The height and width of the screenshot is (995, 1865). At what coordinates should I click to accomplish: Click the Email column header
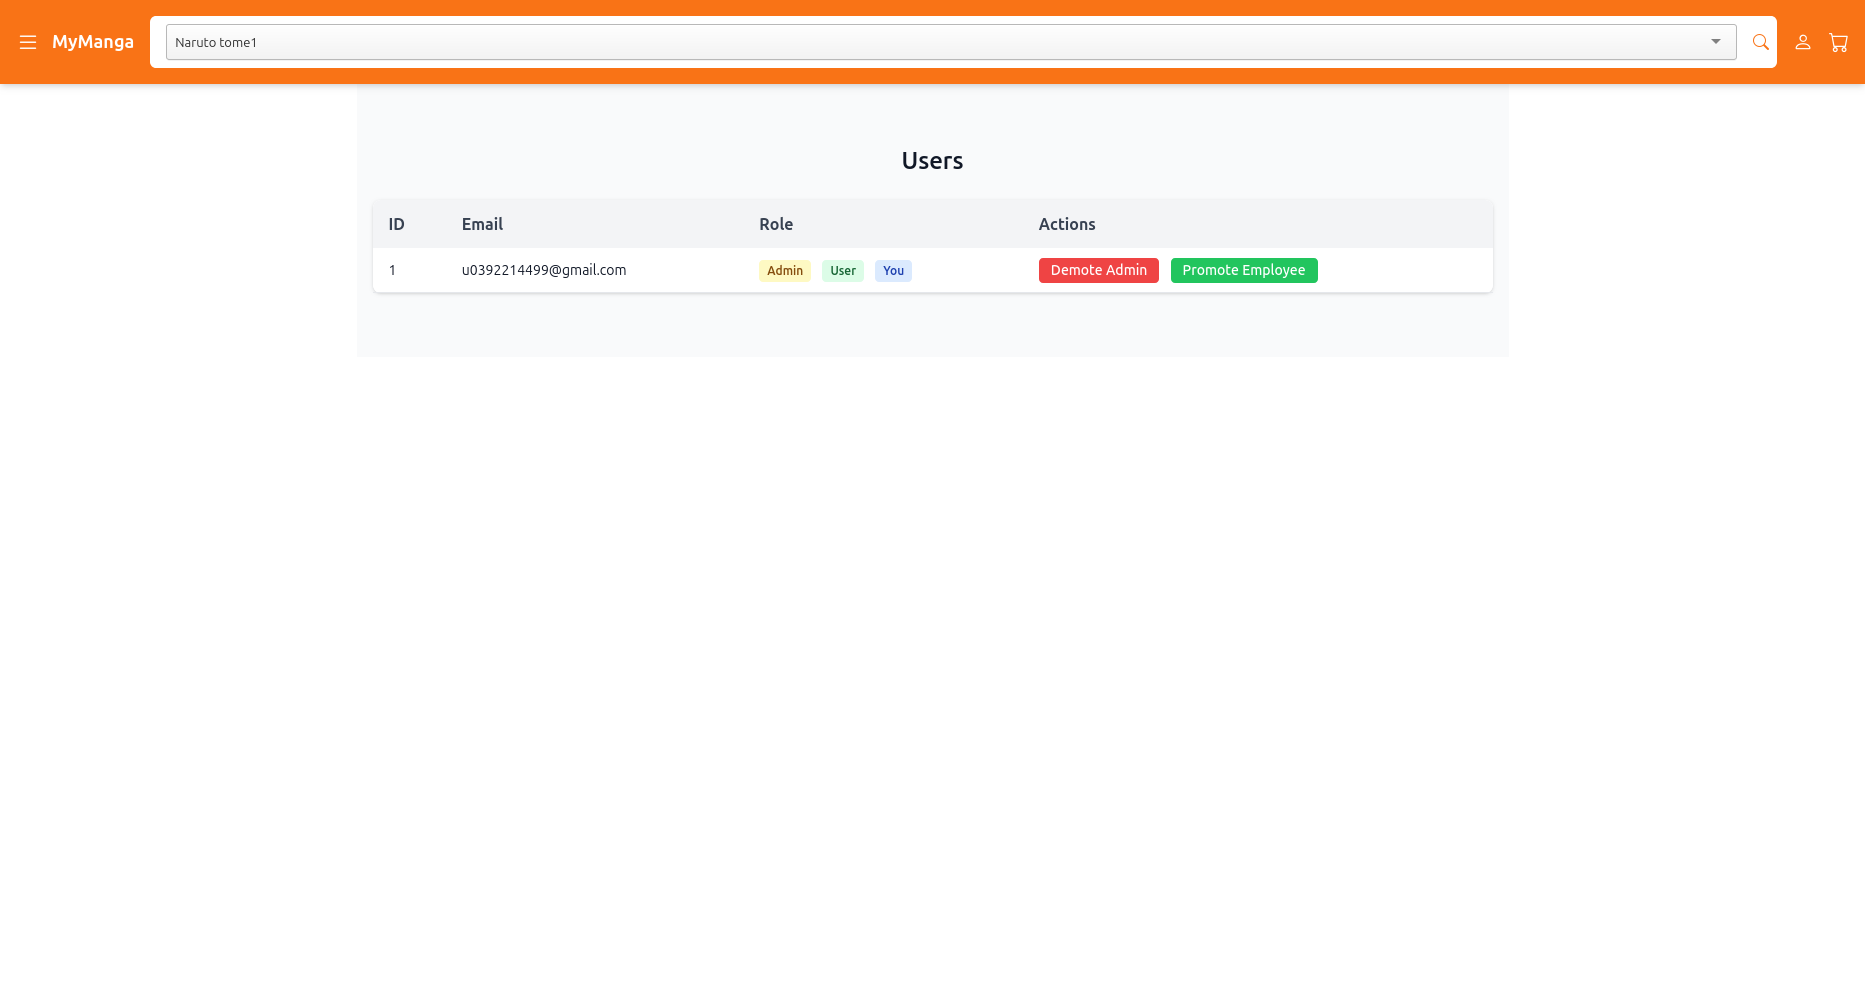tap(482, 224)
